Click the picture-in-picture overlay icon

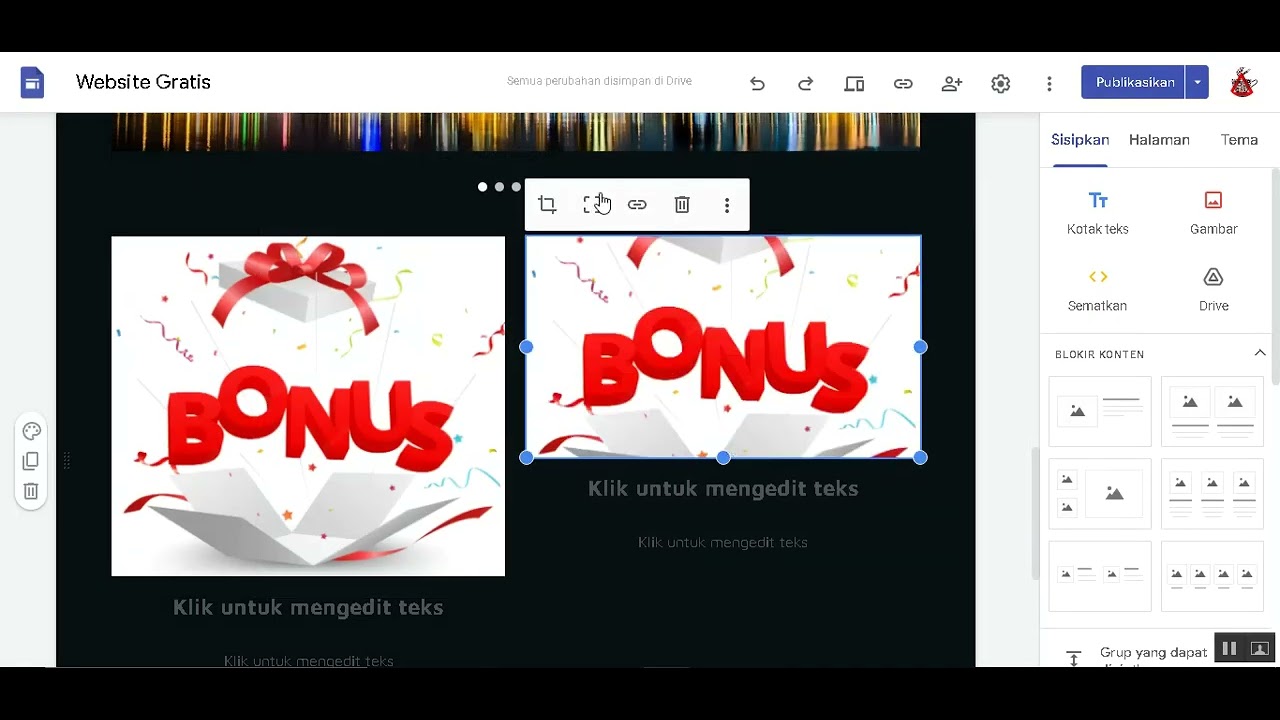(1260, 649)
